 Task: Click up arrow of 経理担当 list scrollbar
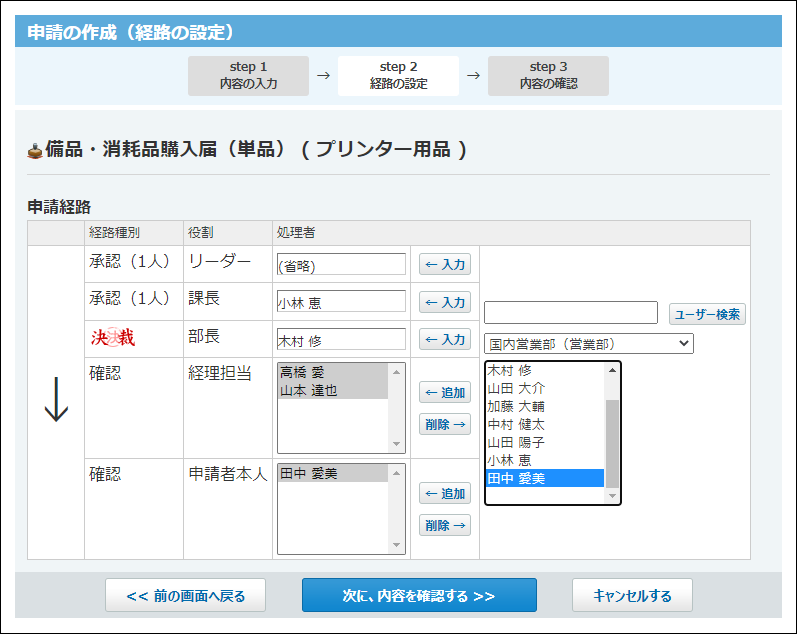[396, 372]
